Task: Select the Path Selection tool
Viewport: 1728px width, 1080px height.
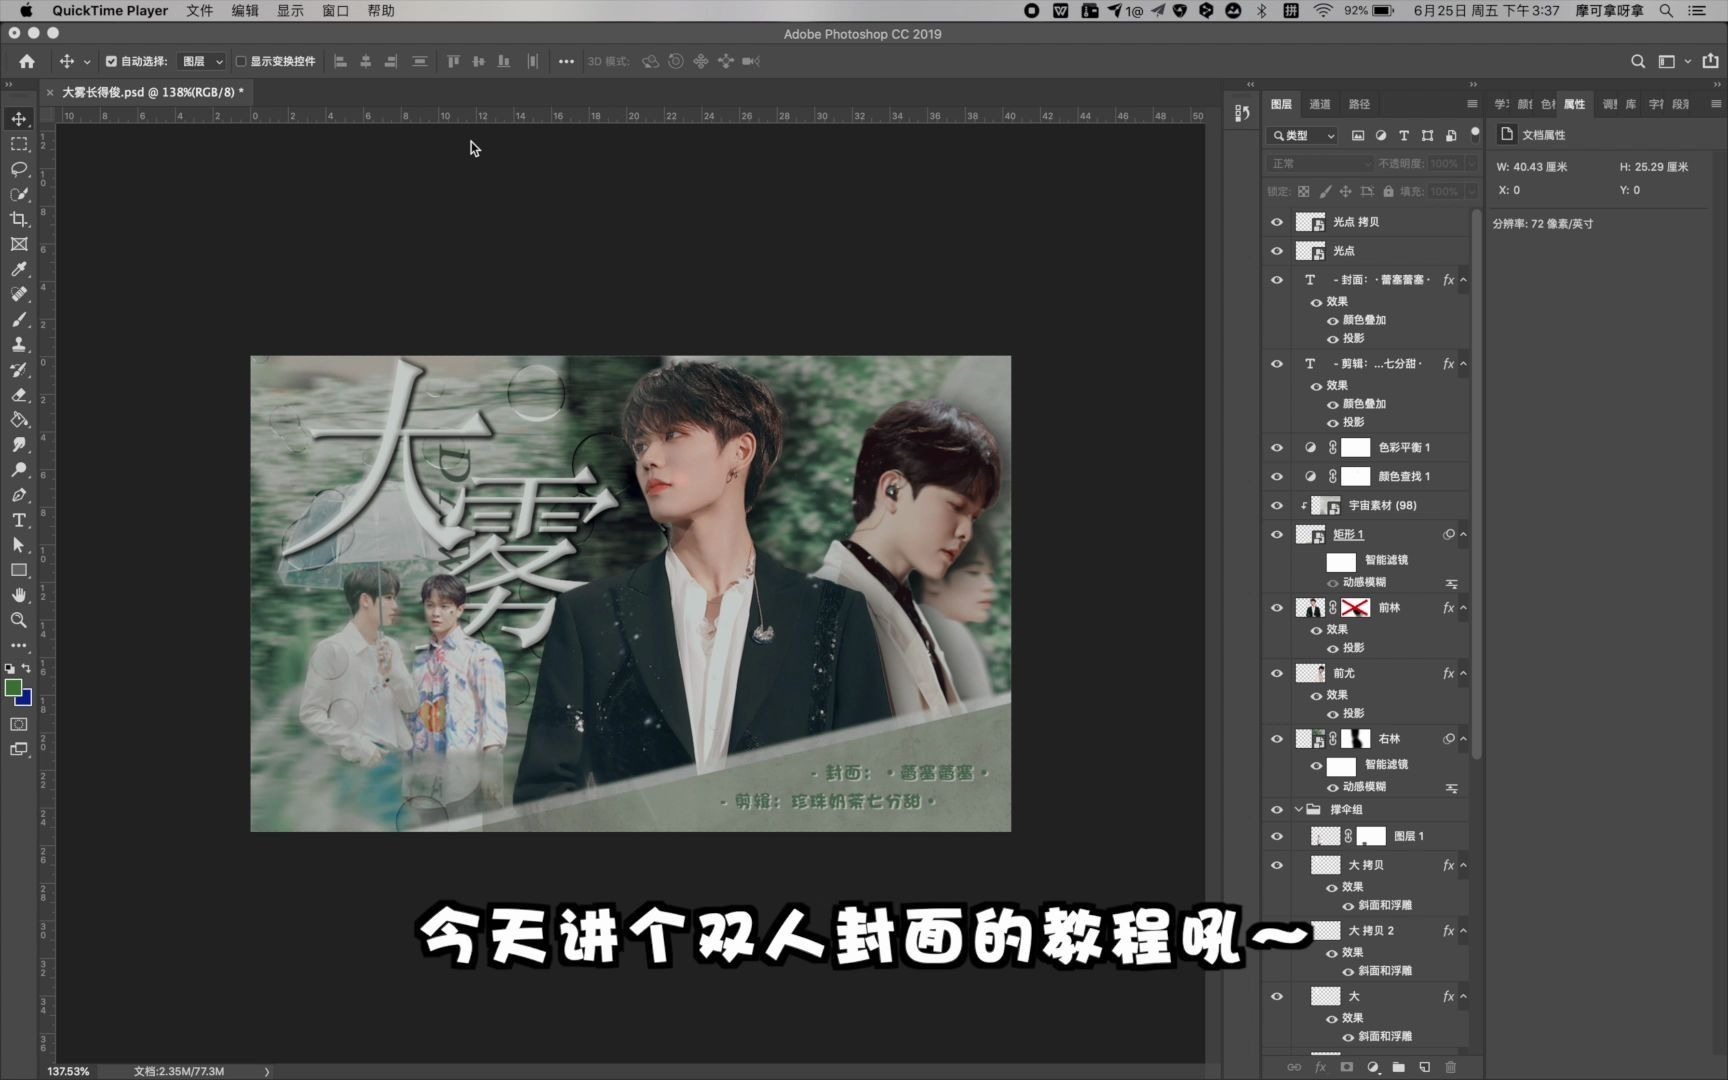Action: pyautogui.click(x=19, y=545)
